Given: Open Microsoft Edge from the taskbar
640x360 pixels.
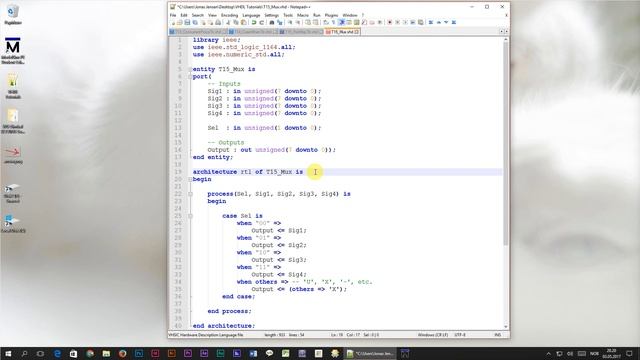Looking at the screenshot, I should 57,353.
